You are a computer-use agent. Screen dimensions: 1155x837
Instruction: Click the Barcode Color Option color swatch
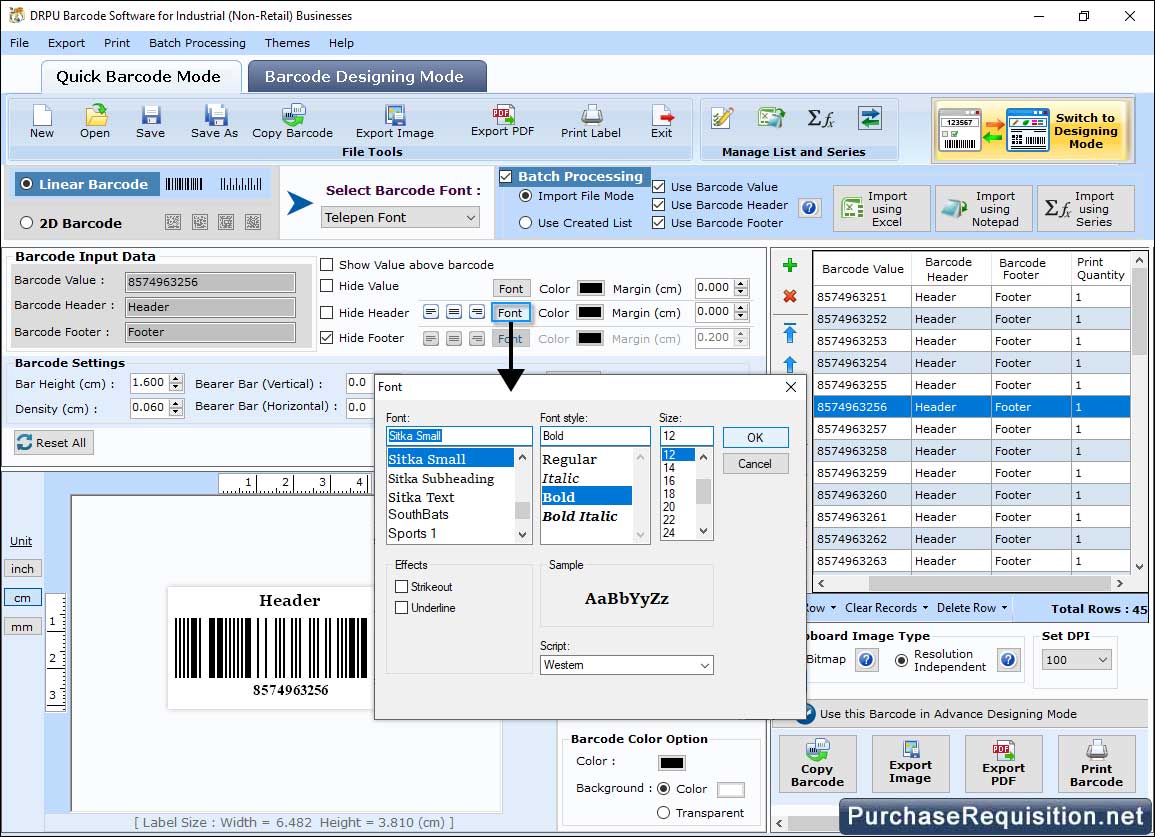tap(672, 763)
